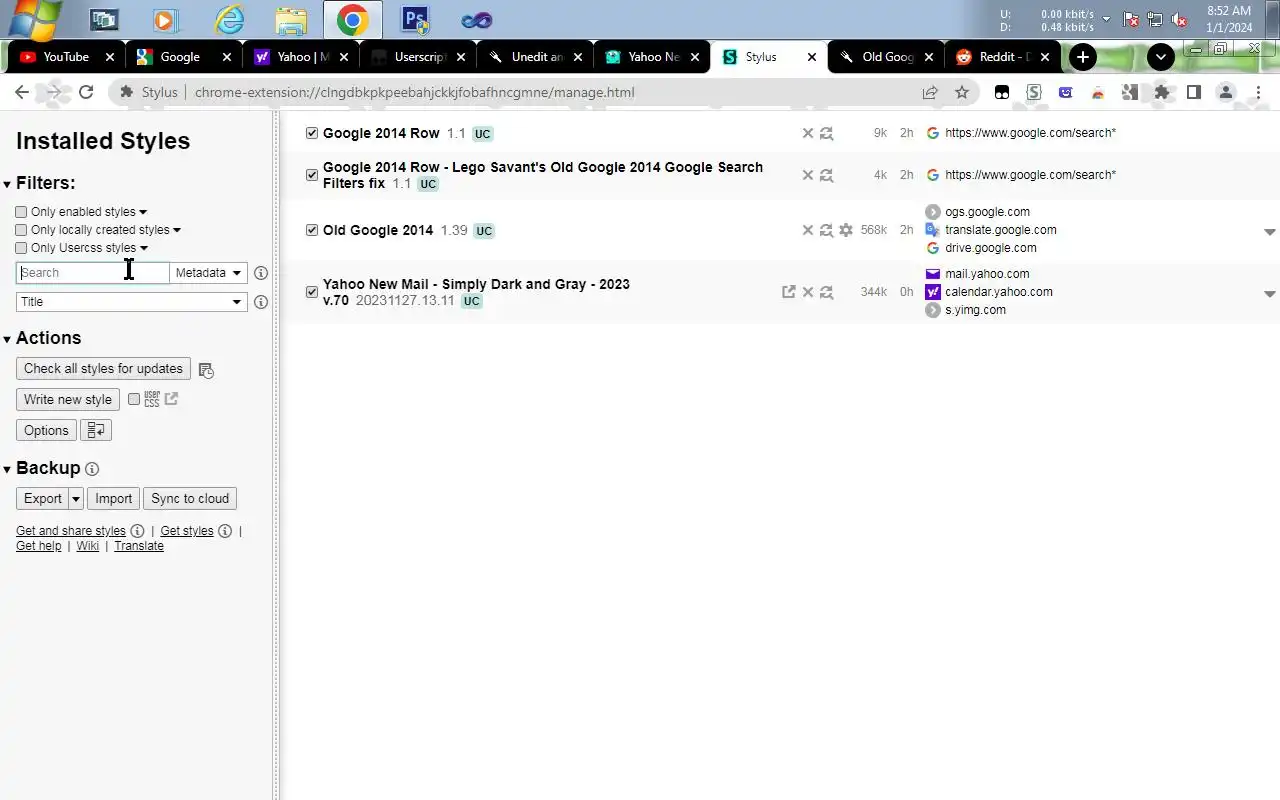Open the Metadata search scope dropdown
This screenshot has height=800, width=1280.
coord(208,273)
